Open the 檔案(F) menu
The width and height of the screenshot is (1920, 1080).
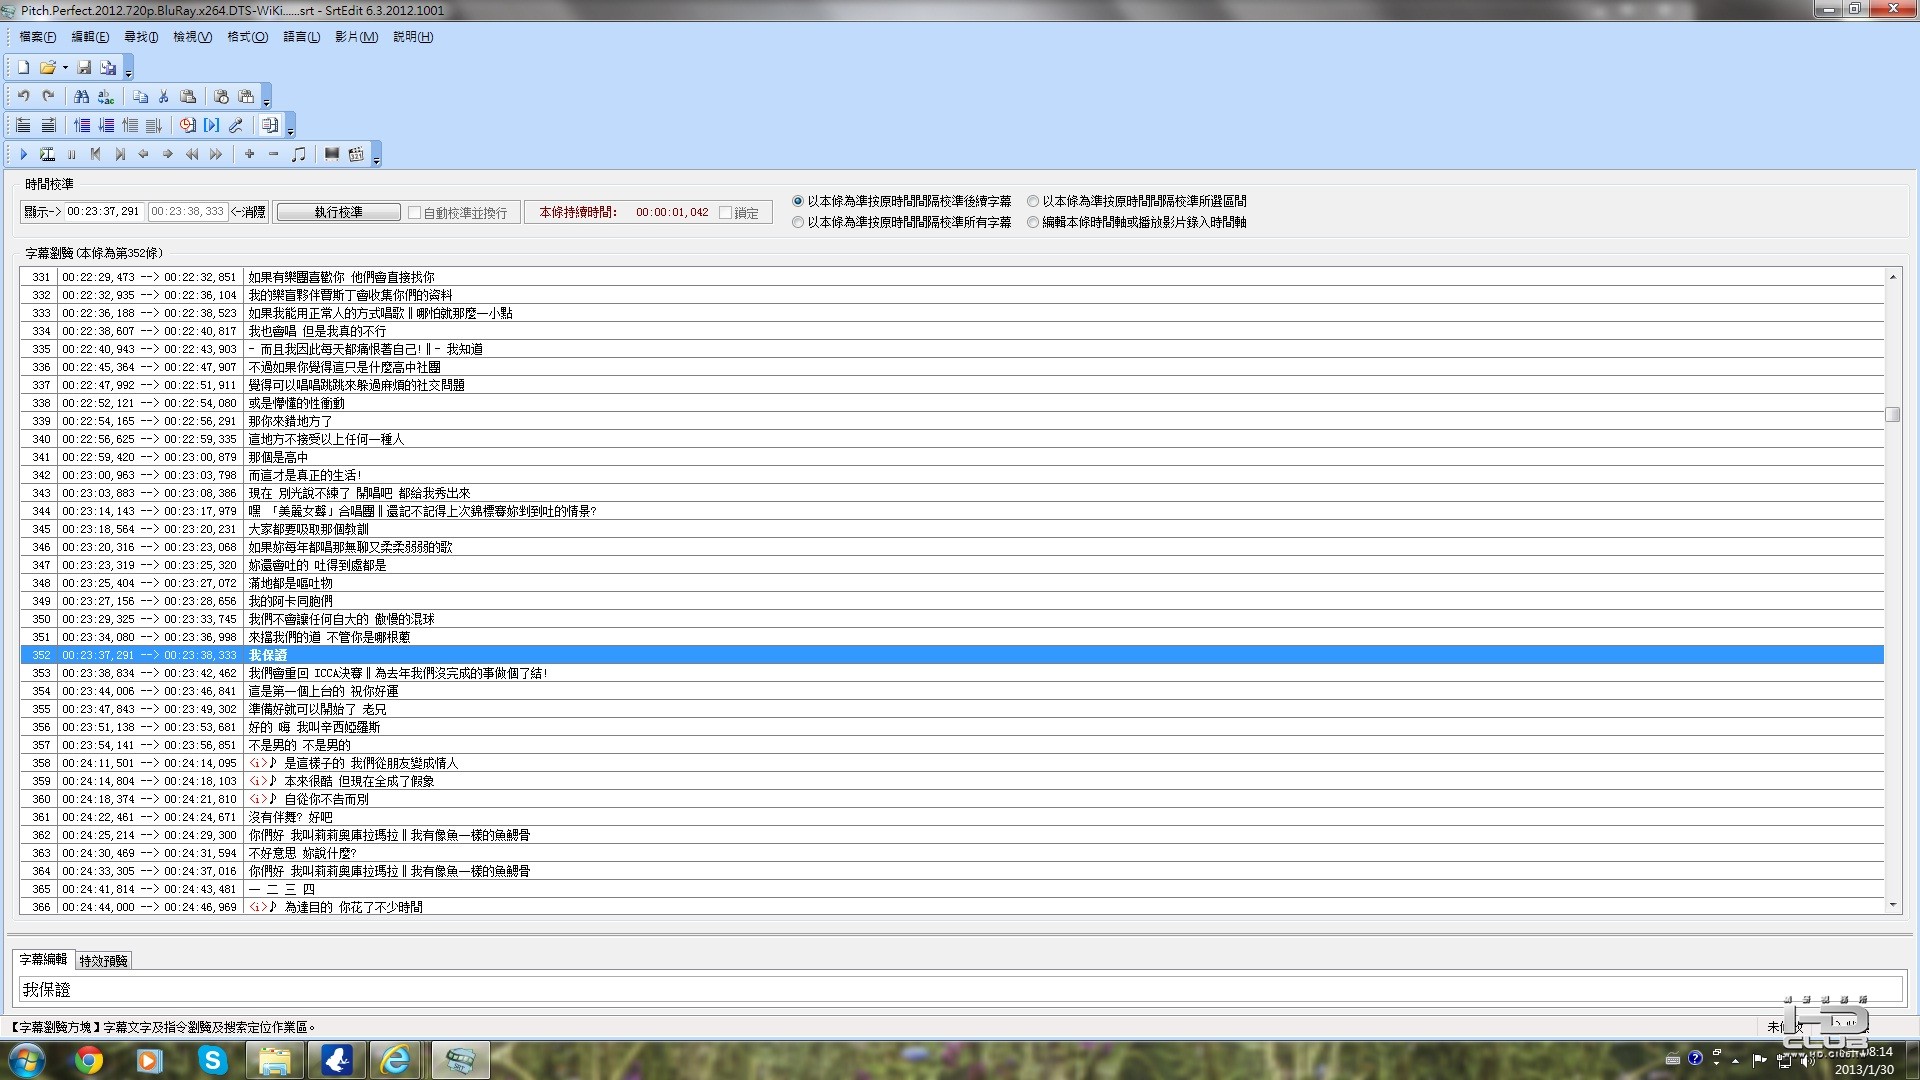(38, 37)
